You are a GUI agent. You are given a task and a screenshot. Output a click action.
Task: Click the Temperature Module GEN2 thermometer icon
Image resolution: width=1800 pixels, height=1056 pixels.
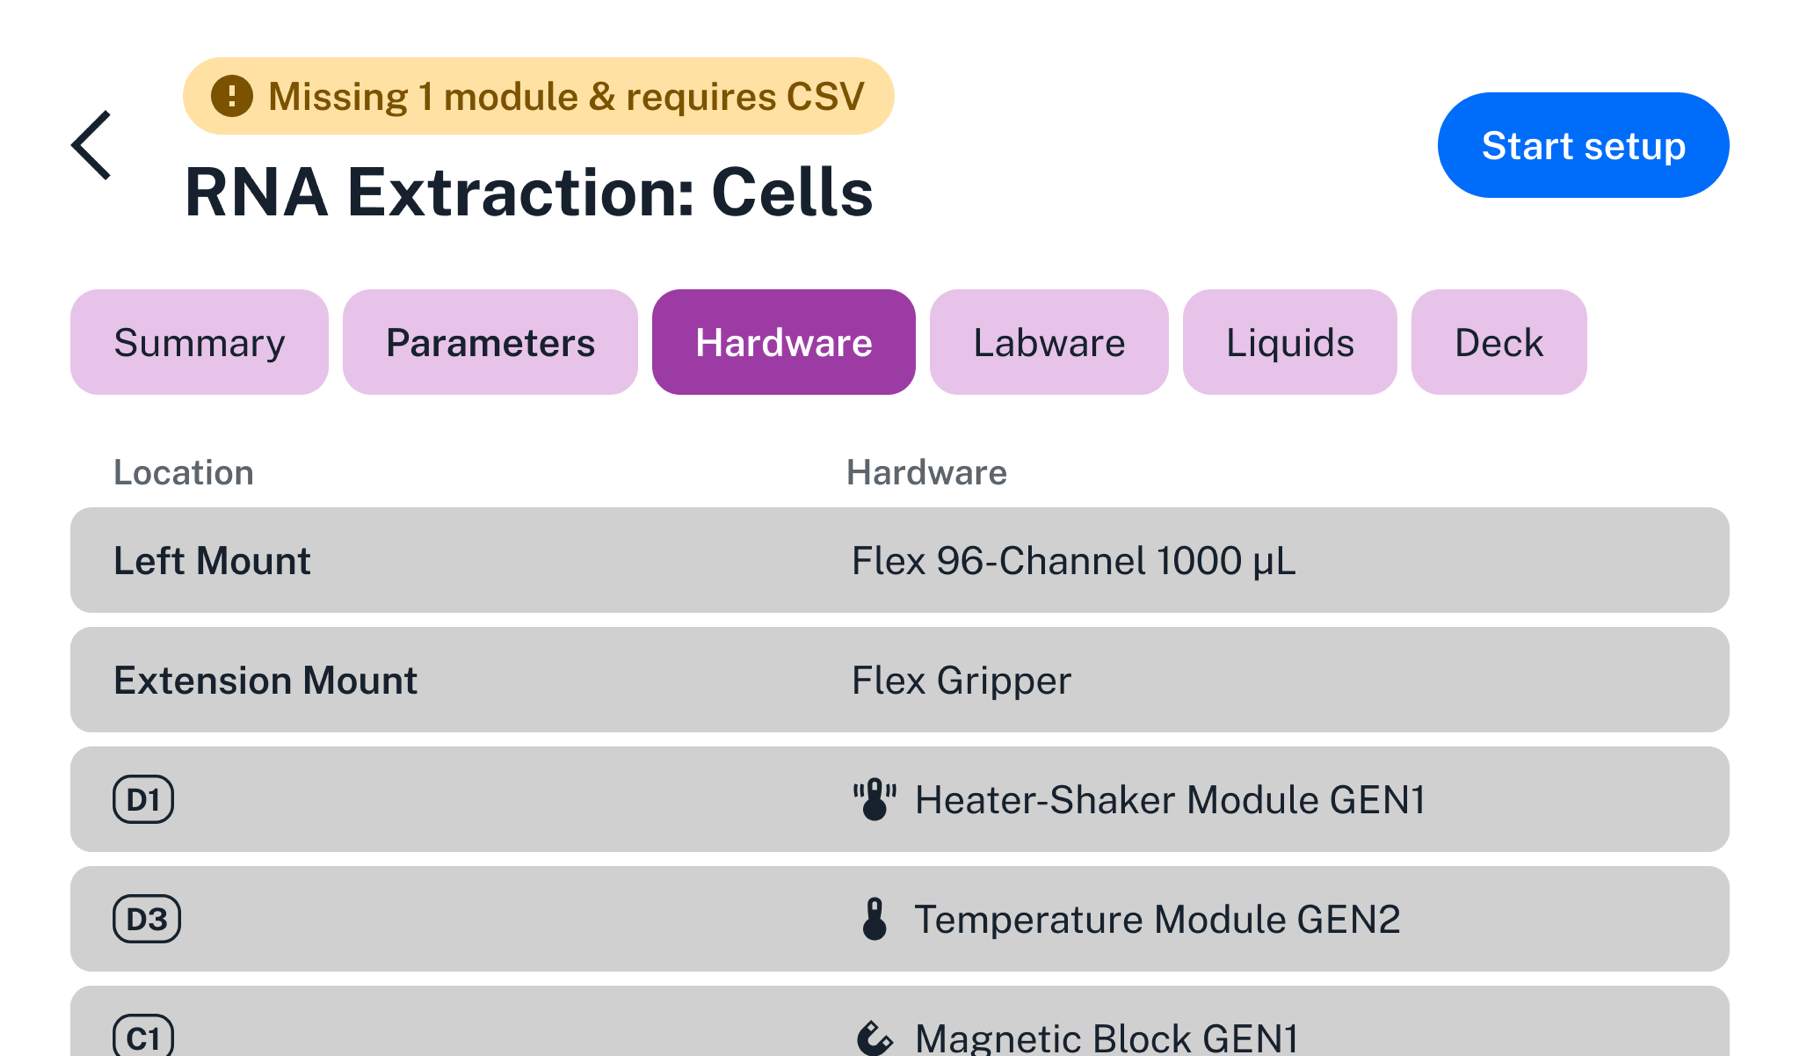(x=874, y=918)
